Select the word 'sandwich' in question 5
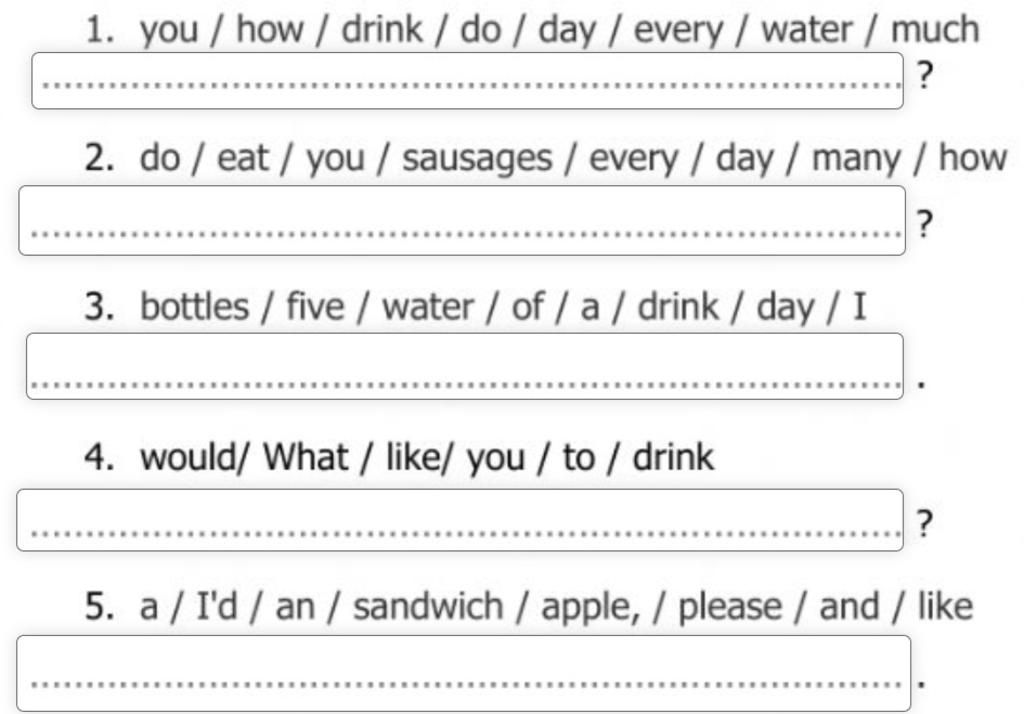 click(x=428, y=606)
